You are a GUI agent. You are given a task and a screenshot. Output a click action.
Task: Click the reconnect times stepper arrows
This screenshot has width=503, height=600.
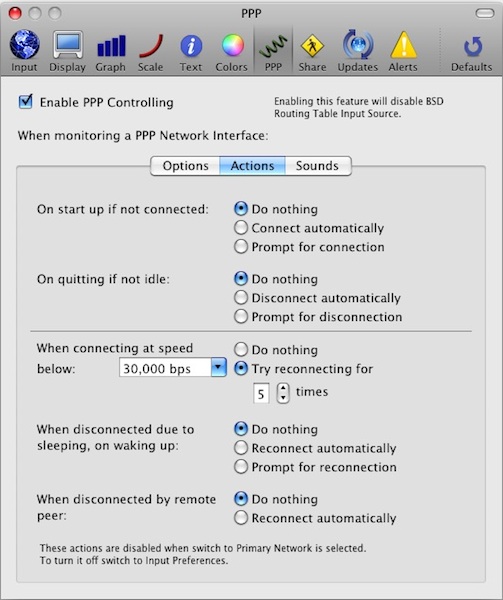[283, 393]
